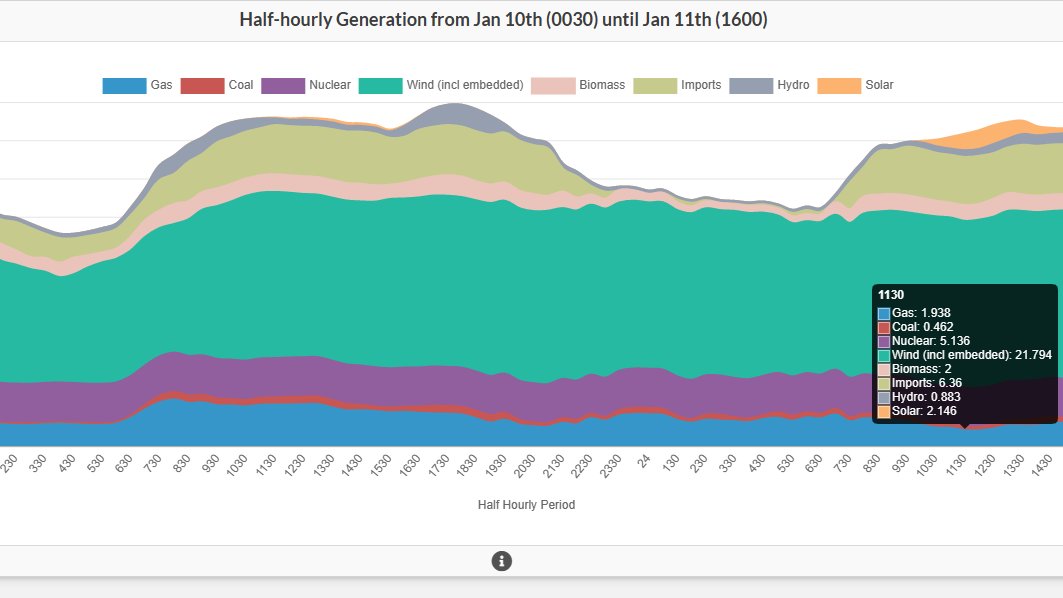Click the info icon below the chart
Screen dimensions: 1063x598
point(502,561)
